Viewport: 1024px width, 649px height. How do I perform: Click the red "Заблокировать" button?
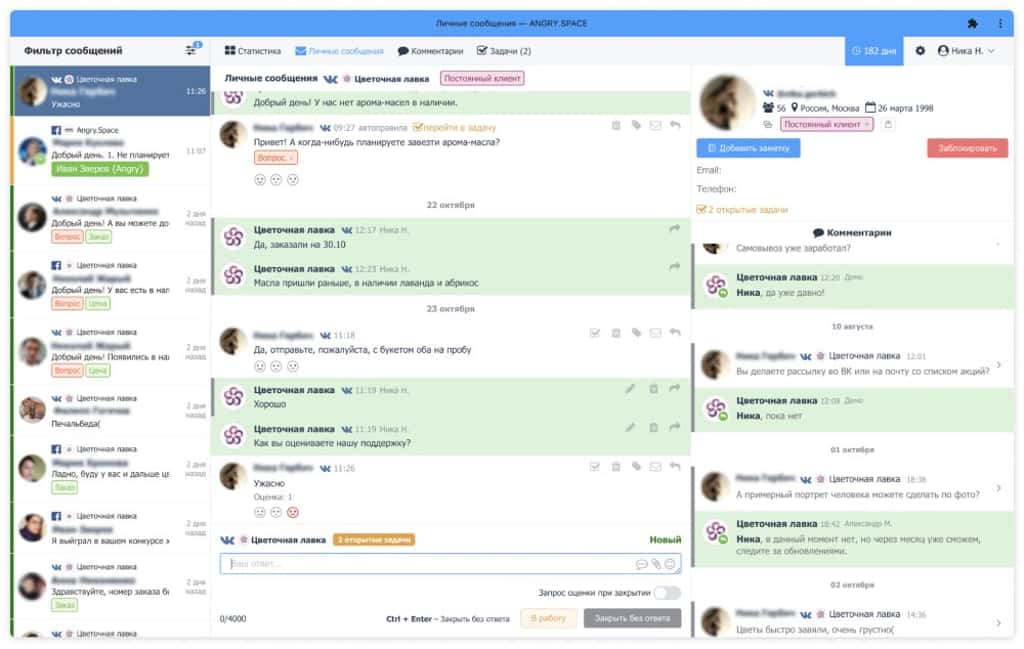tap(967, 148)
